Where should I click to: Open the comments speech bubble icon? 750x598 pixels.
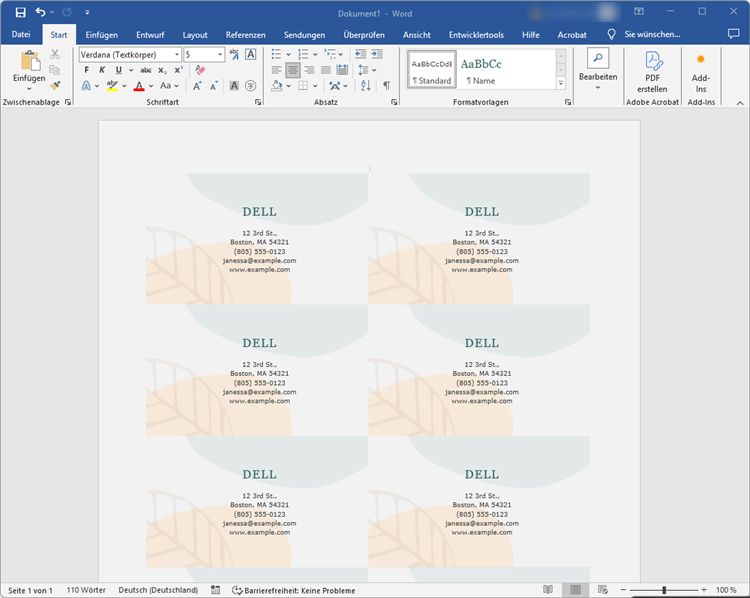733,34
